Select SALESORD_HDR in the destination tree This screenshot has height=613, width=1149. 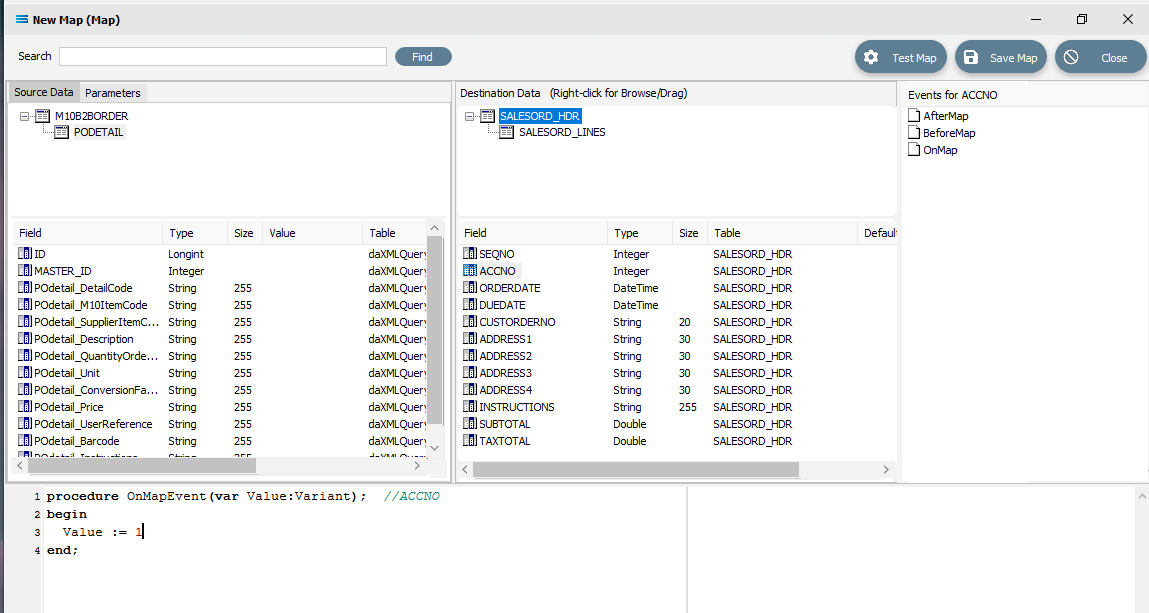540,116
